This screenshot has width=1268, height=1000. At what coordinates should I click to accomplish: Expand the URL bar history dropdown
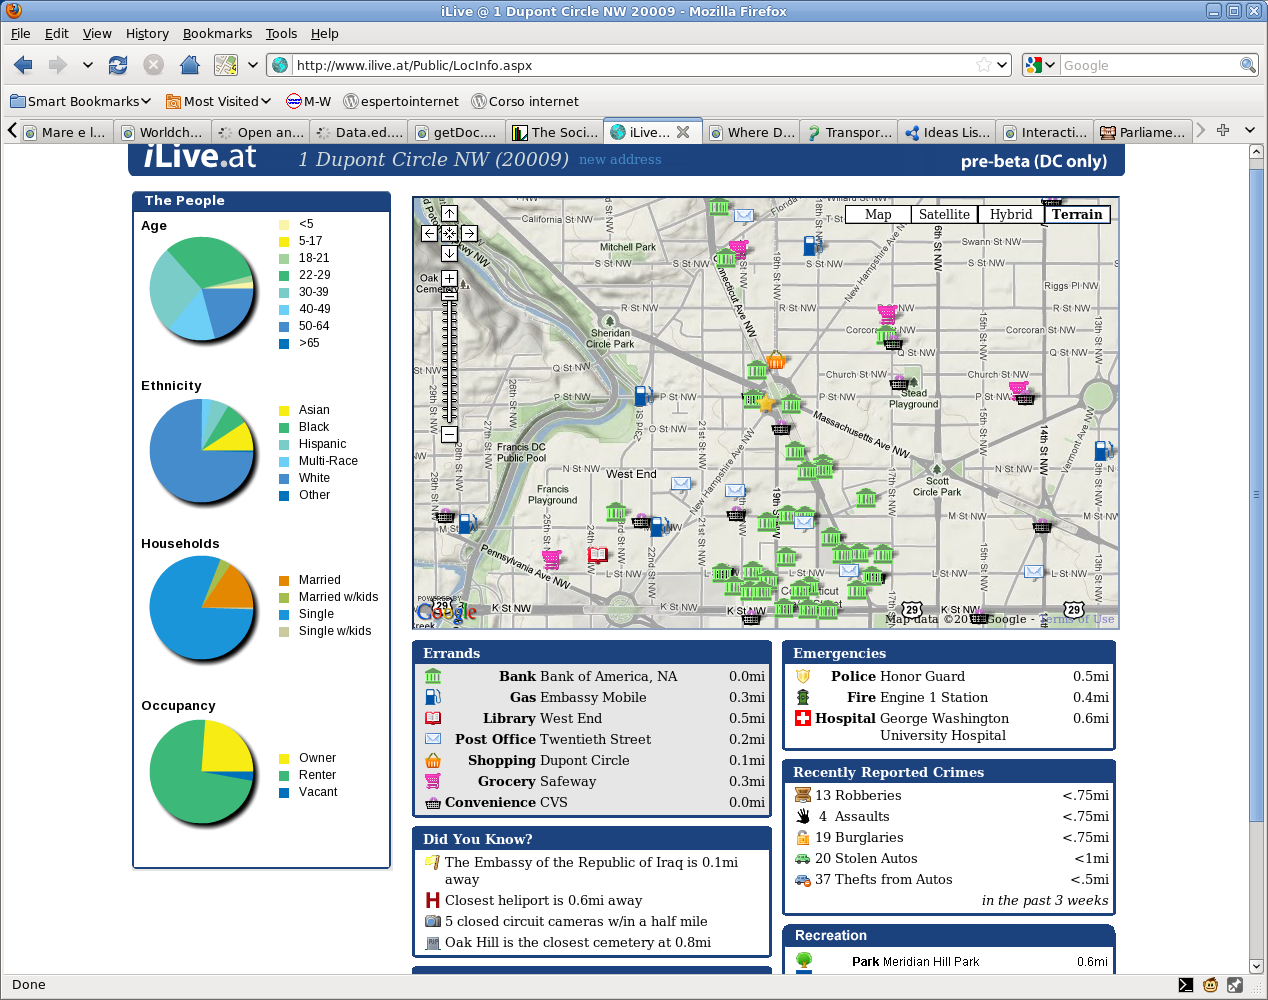(1003, 65)
